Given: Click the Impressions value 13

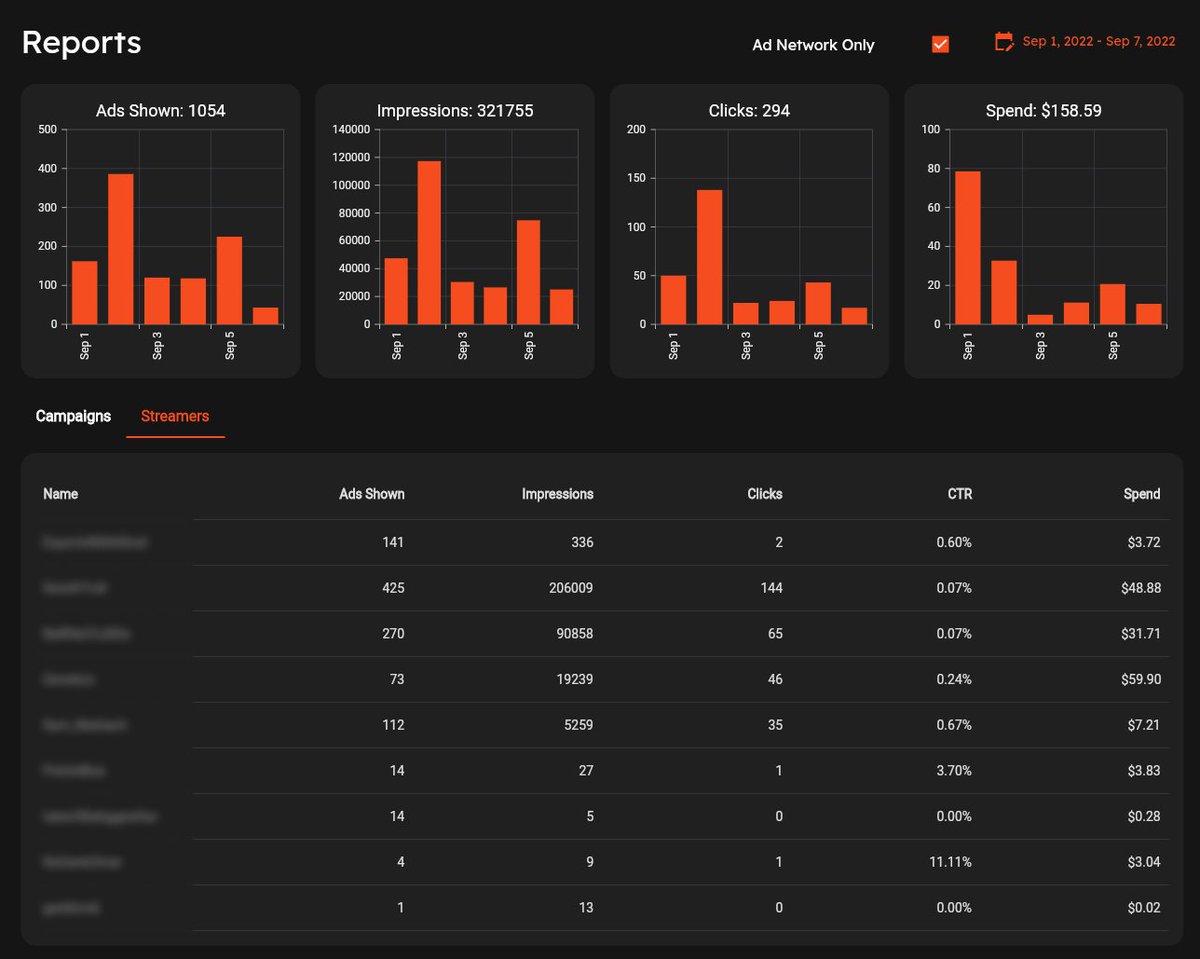Looking at the screenshot, I should tap(586, 908).
